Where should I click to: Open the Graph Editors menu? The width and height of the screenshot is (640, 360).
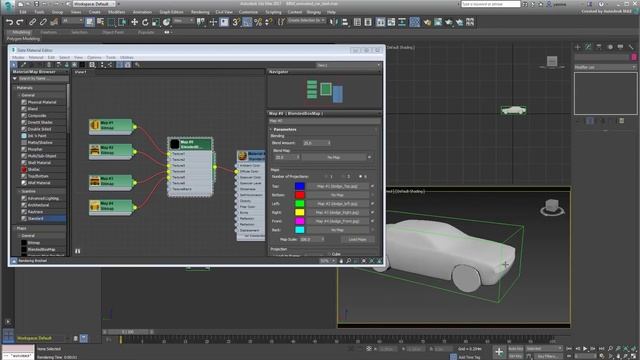click(x=171, y=12)
